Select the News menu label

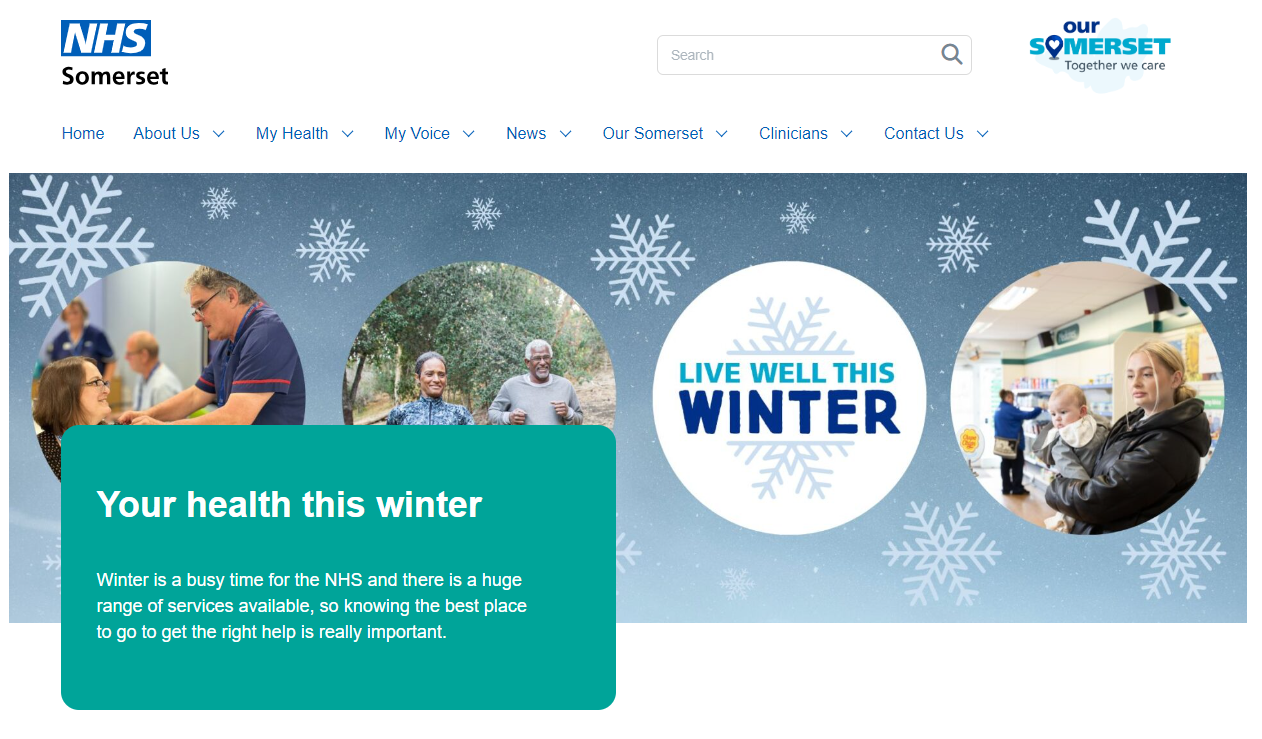point(526,133)
